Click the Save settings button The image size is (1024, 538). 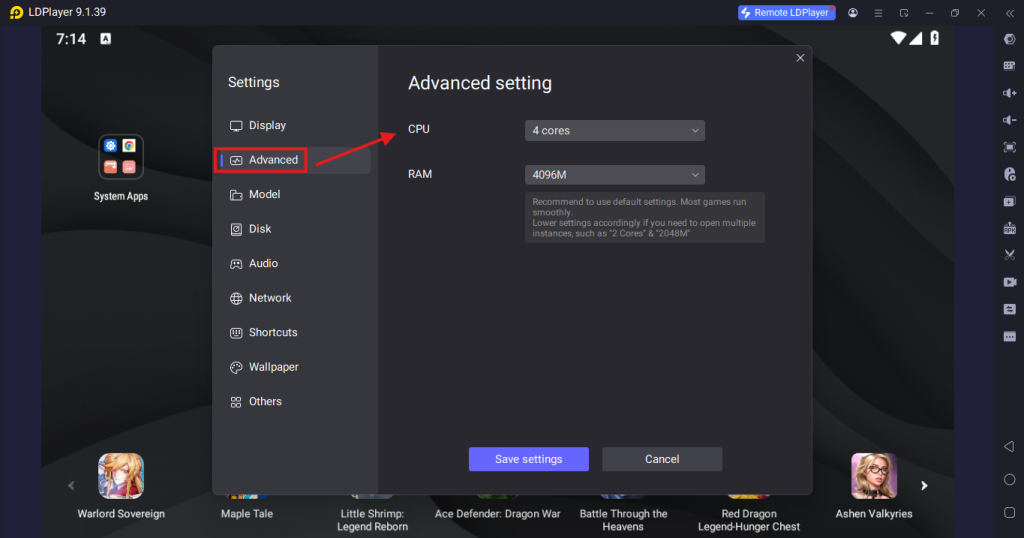coord(528,459)
